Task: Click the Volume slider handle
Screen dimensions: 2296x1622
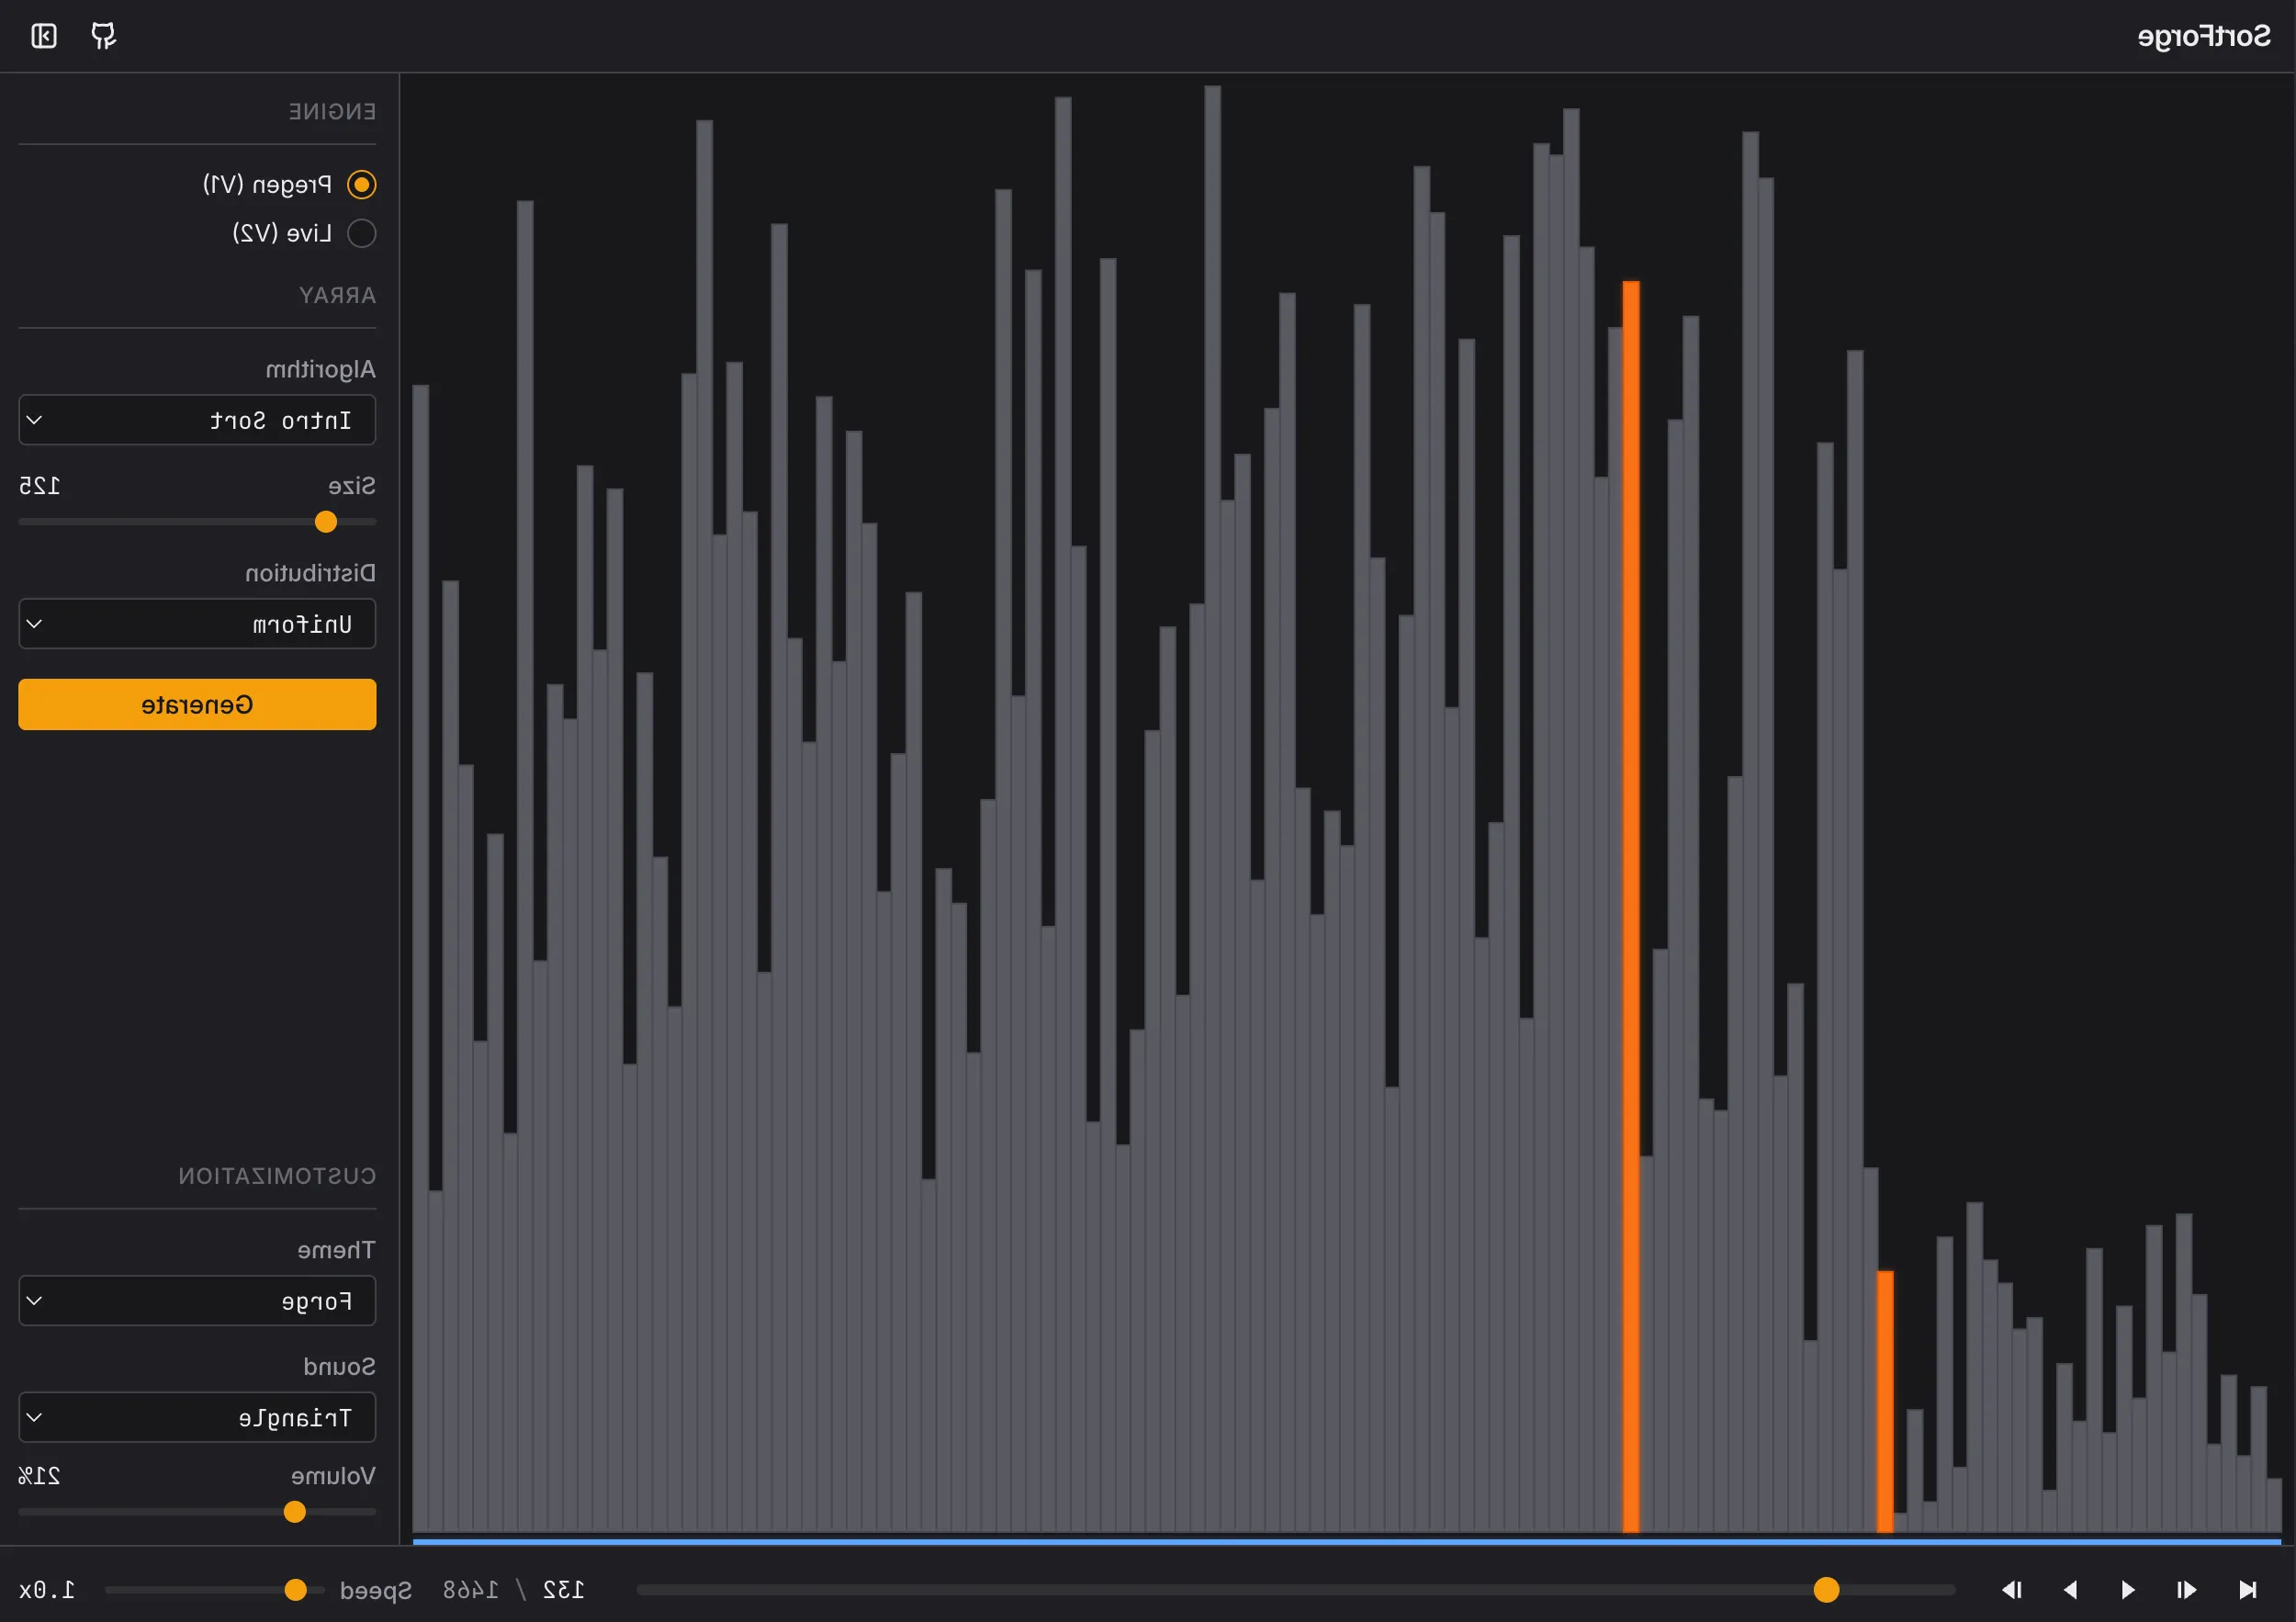Action: point(294,1512)
